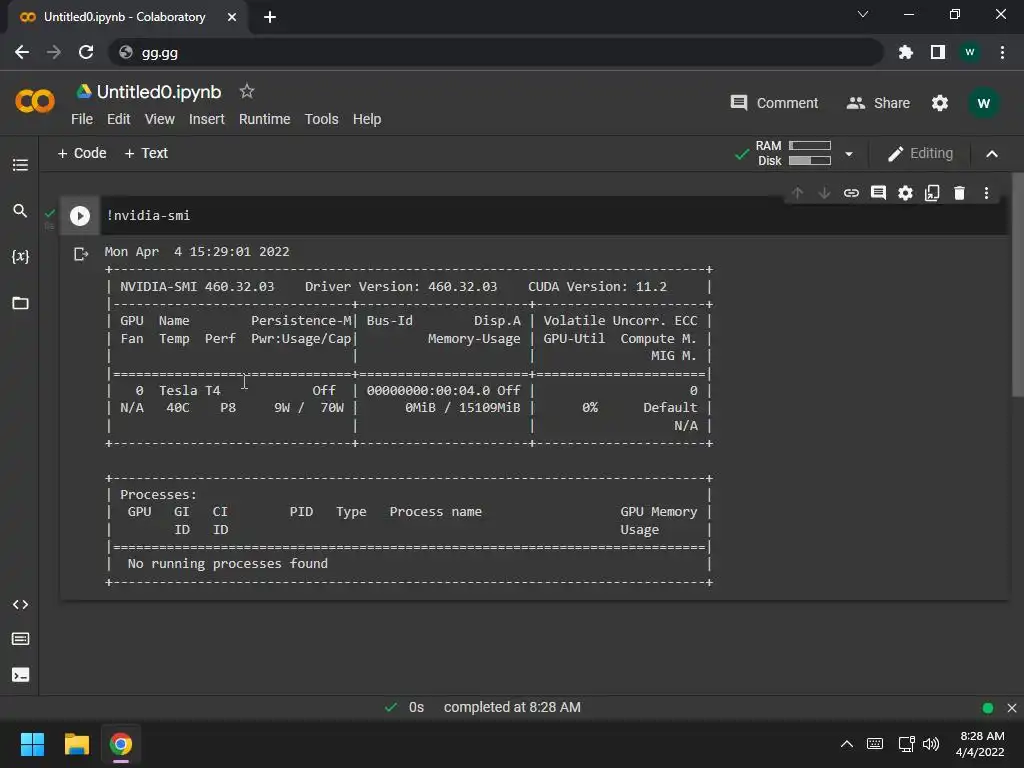This screenshot has height=768, width=1024.
Task: Add a new Text cell
Action: (x=146, y=153)
